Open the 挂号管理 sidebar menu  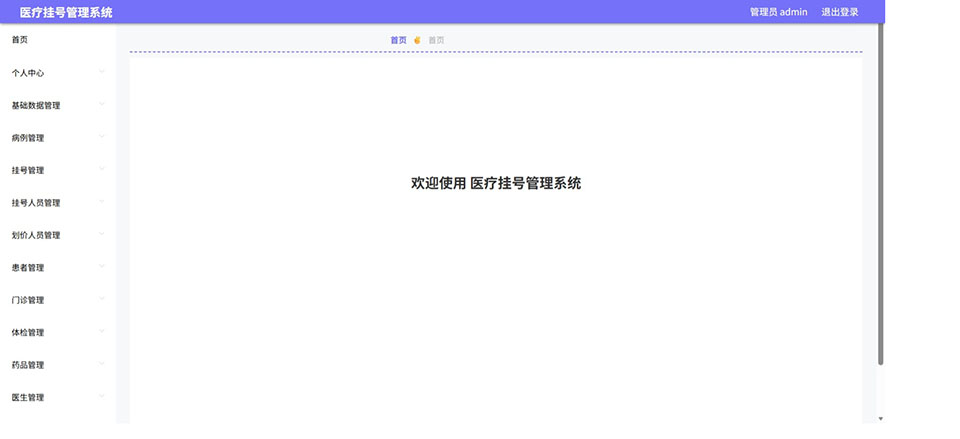tap(58, 170)
